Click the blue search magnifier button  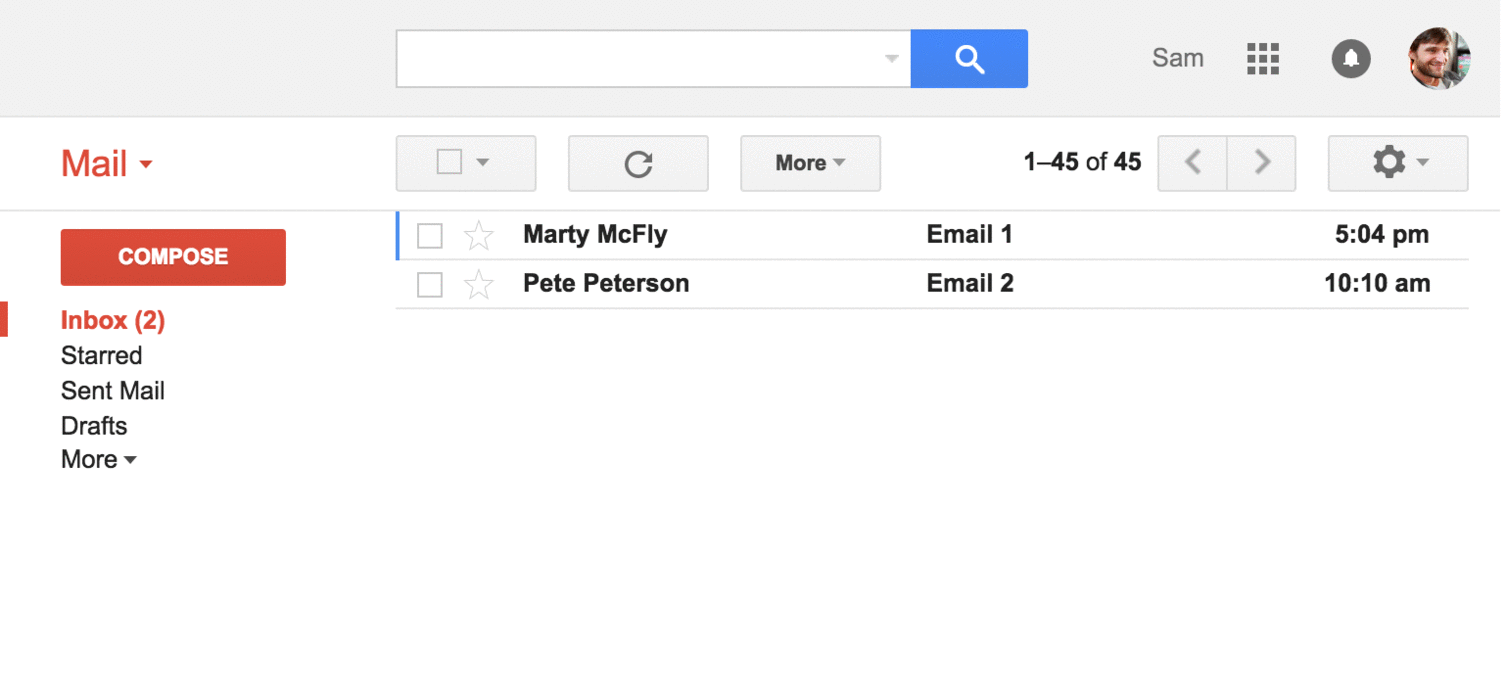[969, 59]
